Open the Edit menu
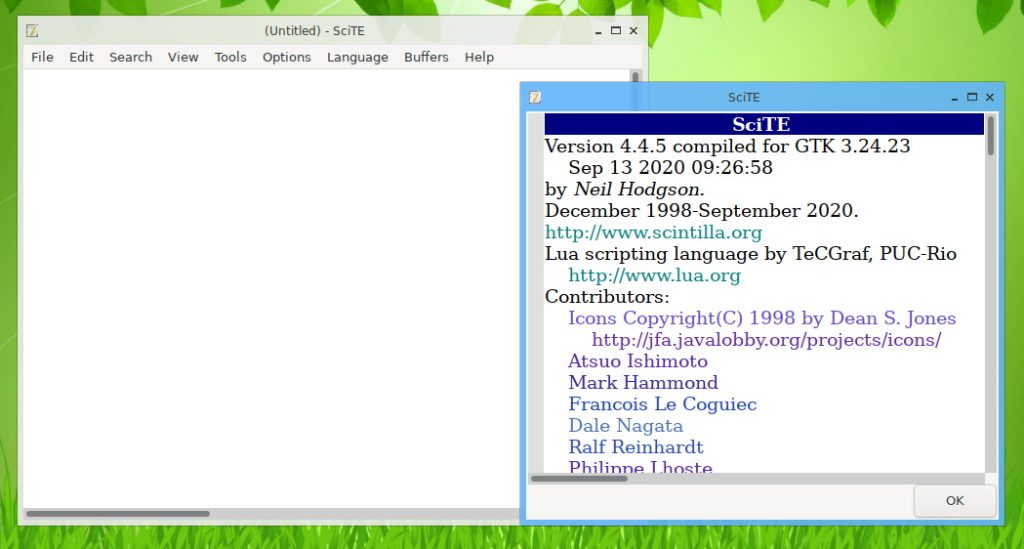This screenshot has height=549, width=1024. click(x=81, y=57)
